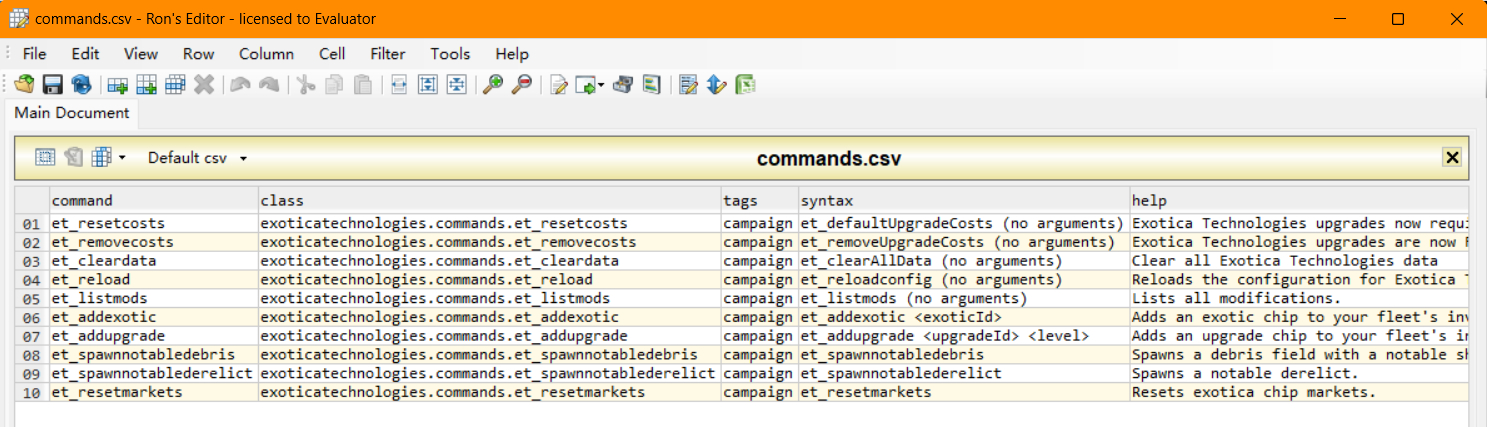Click the delete (X) toolbar icon
This screenshot has height=427, width=1487.
coord(204,85)
